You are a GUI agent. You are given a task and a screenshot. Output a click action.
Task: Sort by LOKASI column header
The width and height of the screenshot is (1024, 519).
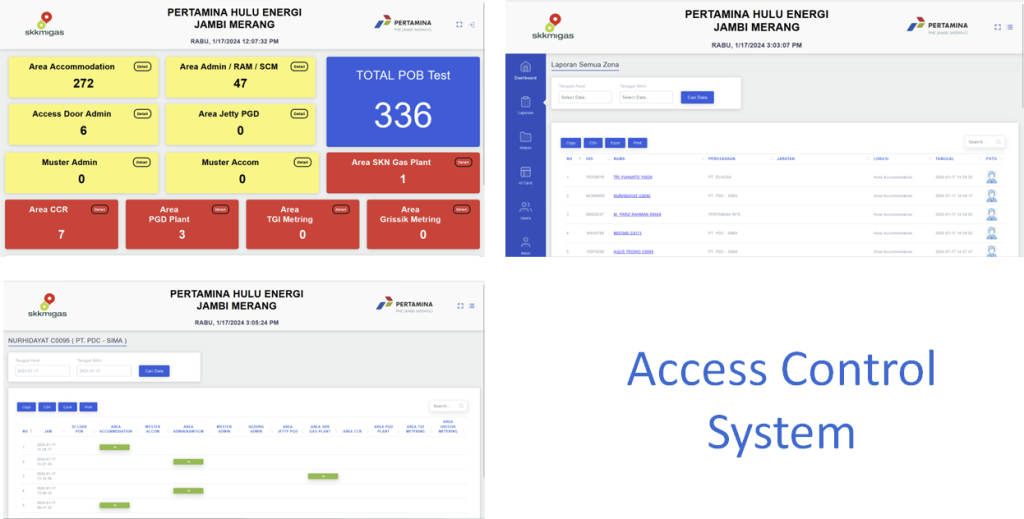click(x=881, y=159)
